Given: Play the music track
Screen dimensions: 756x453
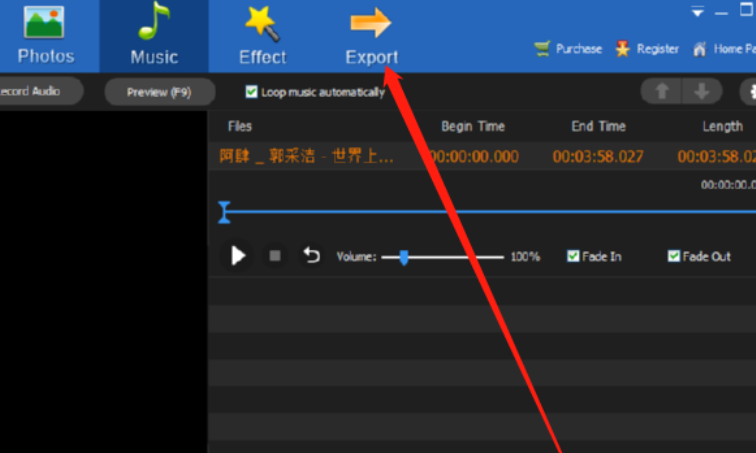Looking at the screenshot, I should pos(237,255).
